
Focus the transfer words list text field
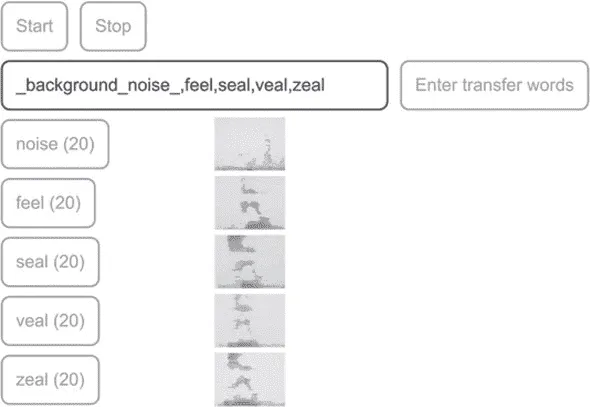click(x=195, y=85)
